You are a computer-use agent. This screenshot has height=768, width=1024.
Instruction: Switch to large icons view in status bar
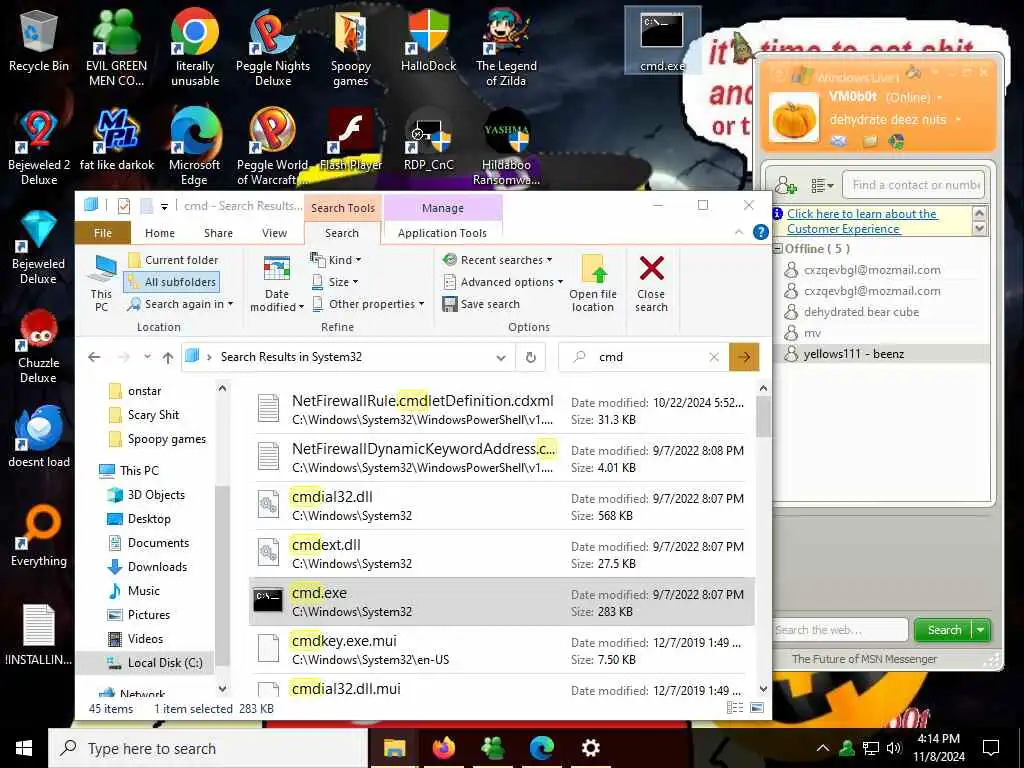757,708
